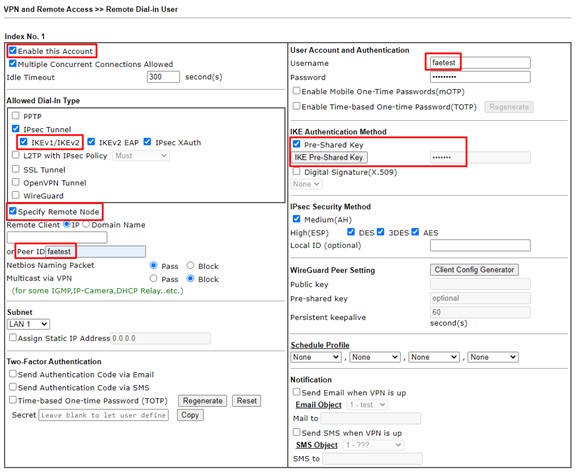This screenshot has height=472, width=576.
Task: Click the TOTP Regenerate button beside Reset
Action: pos(202,401)
